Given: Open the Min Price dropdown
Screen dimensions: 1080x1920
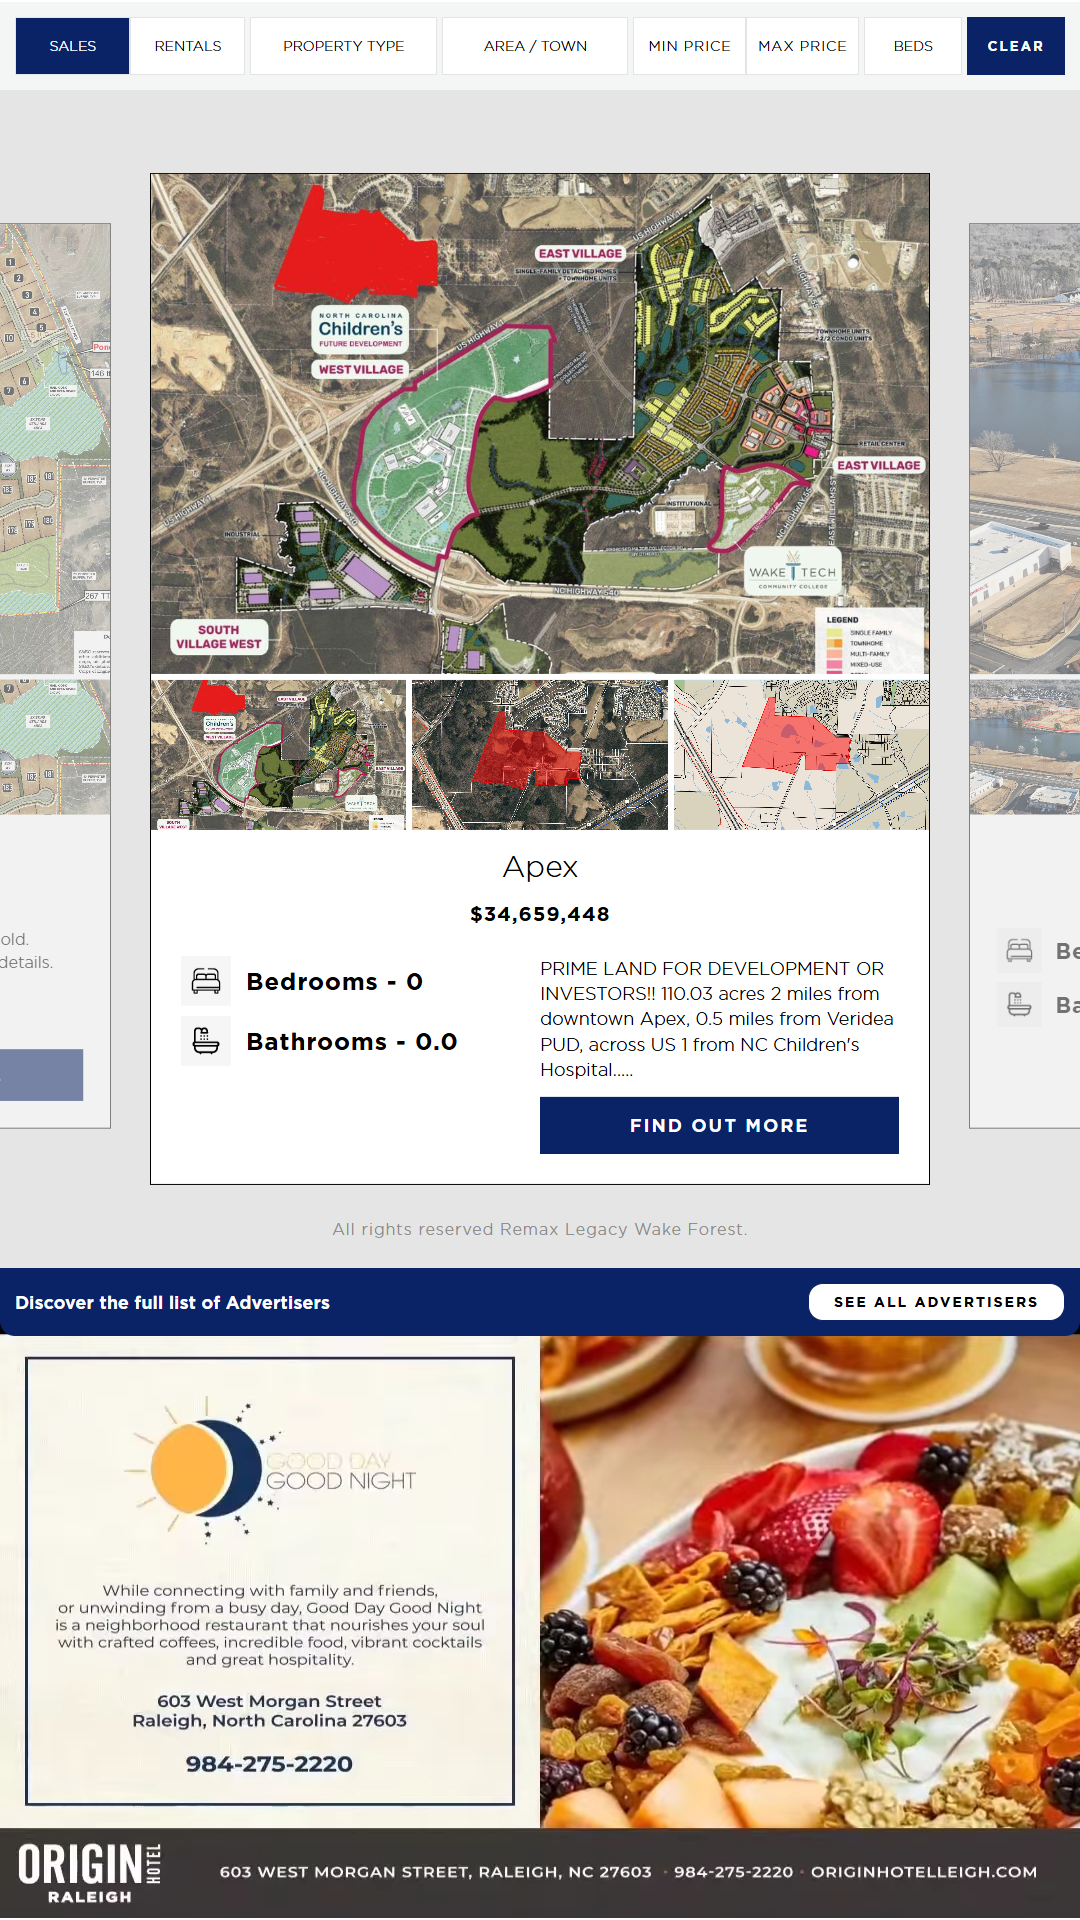Looking at the screenshot, I should coord(689,46).
